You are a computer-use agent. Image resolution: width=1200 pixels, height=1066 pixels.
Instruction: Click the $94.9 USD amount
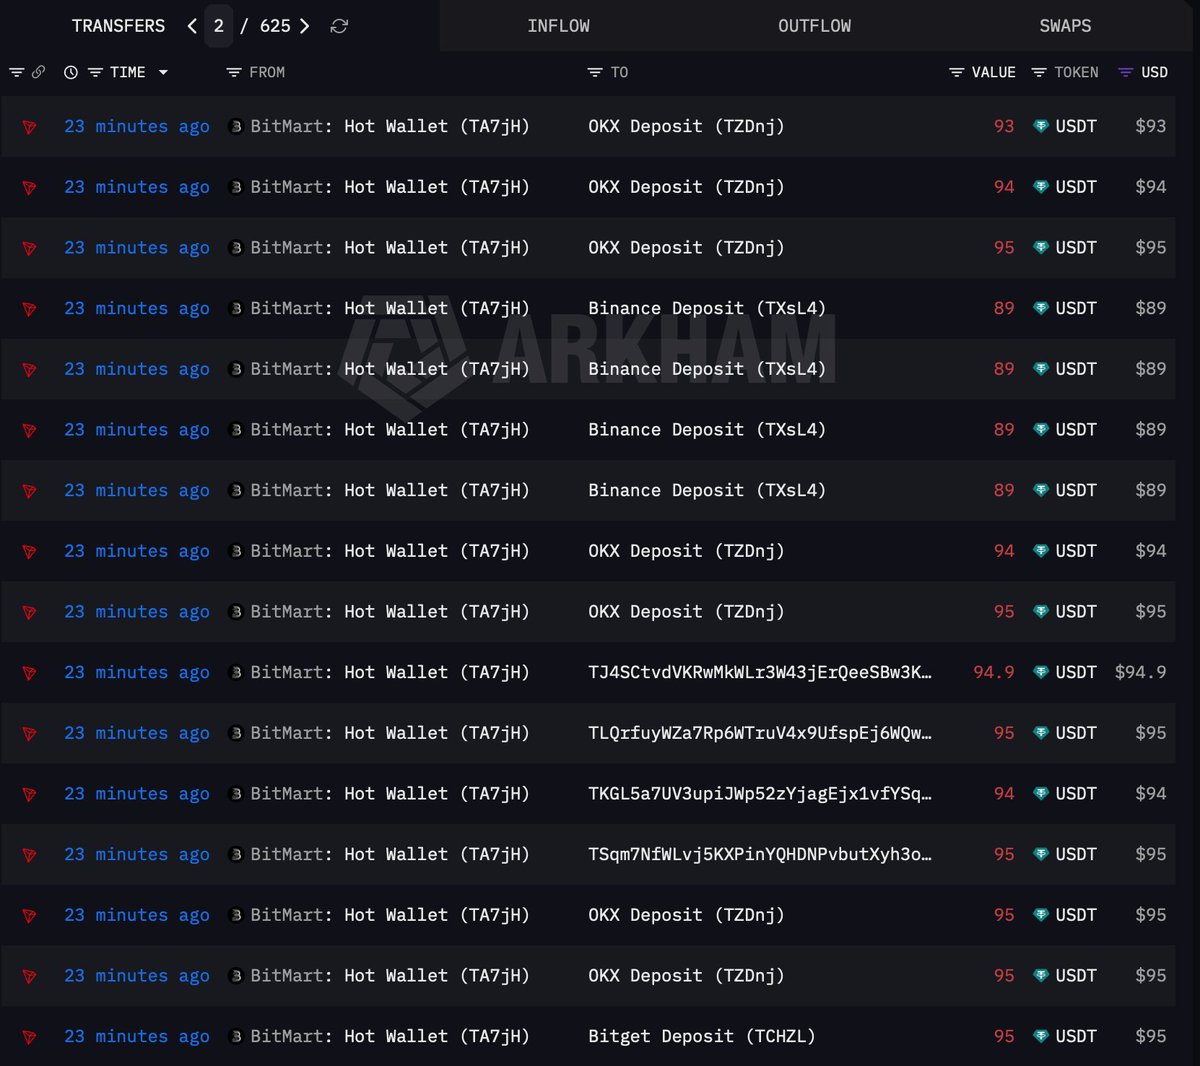[x=1141, y=672]
